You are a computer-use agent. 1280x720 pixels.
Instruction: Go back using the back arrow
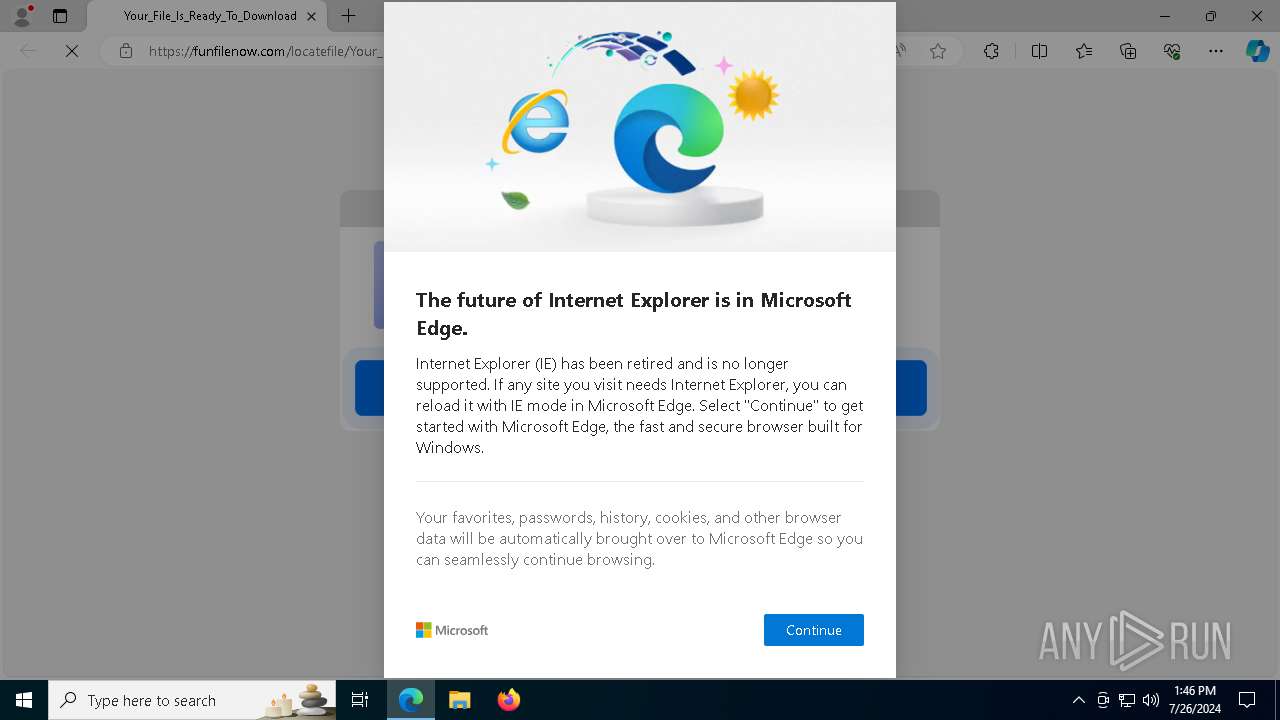(x=28, y=51)
